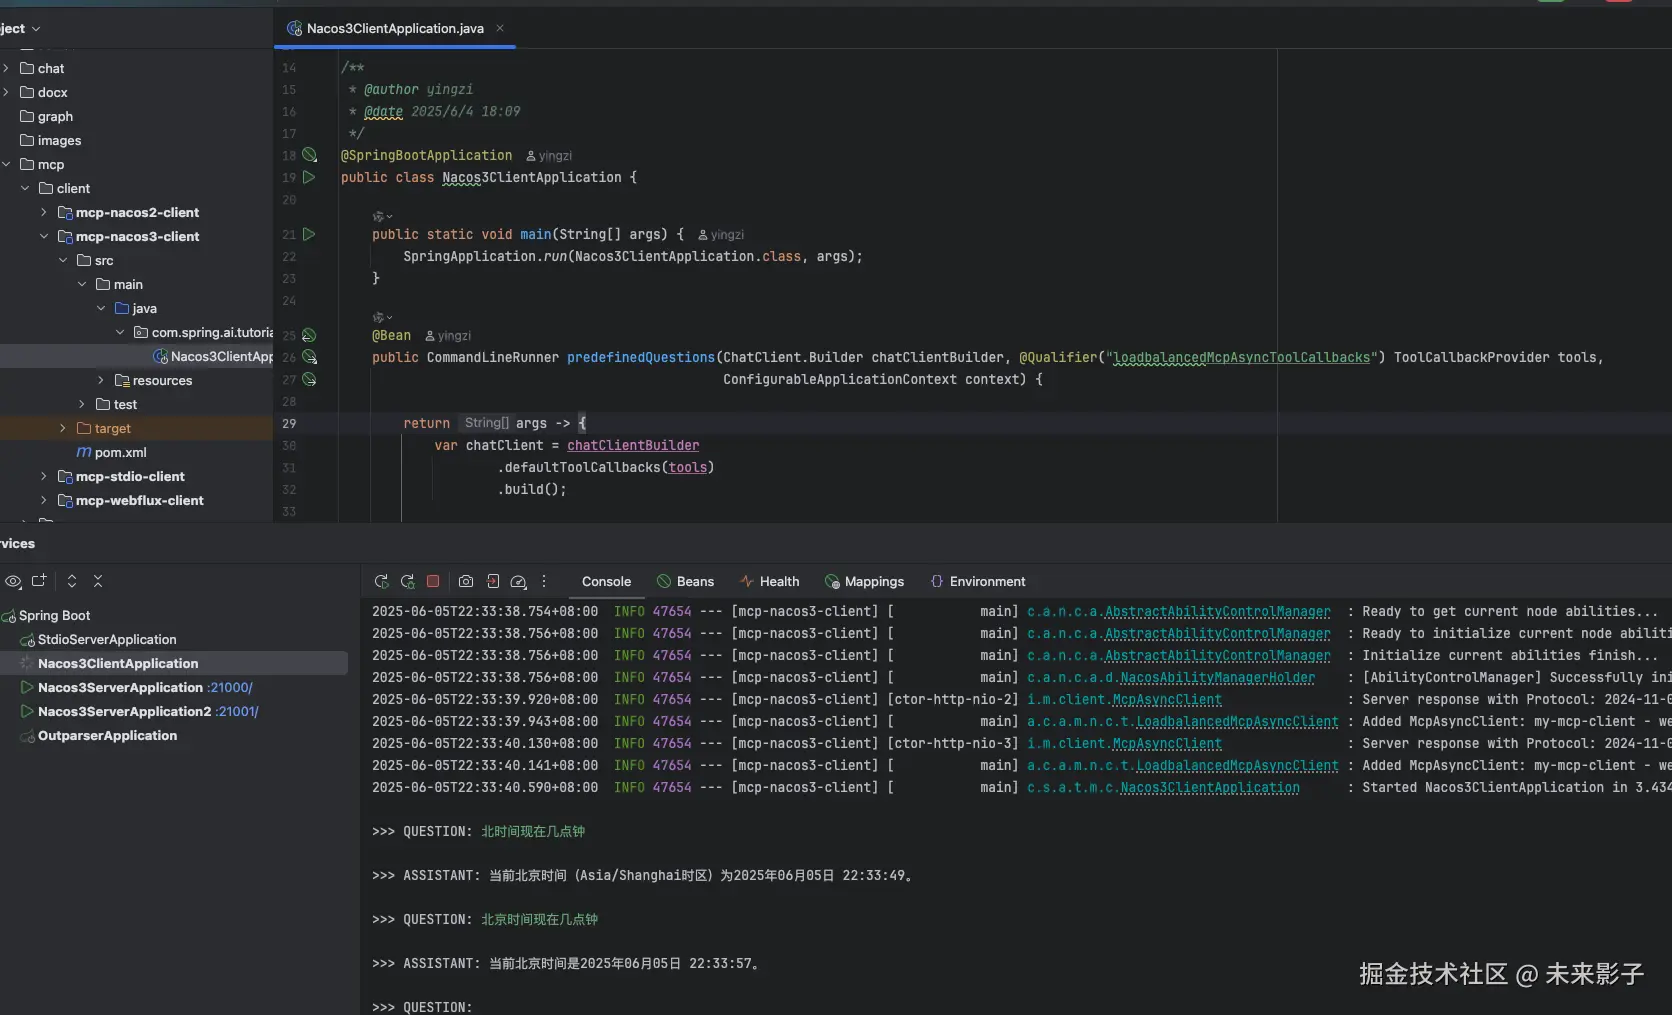Viewport: 1672px width, 1015px height.
Task: Select graph folder in project tree
Action: (46, 116)
